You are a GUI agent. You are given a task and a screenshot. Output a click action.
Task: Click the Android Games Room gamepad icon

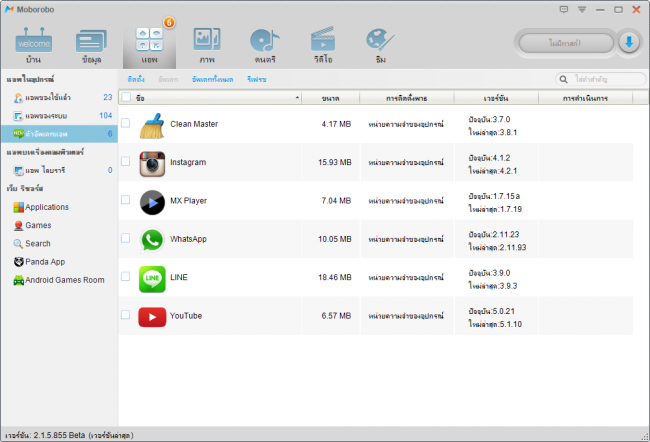pyautogui.click(x=19, y=280)
